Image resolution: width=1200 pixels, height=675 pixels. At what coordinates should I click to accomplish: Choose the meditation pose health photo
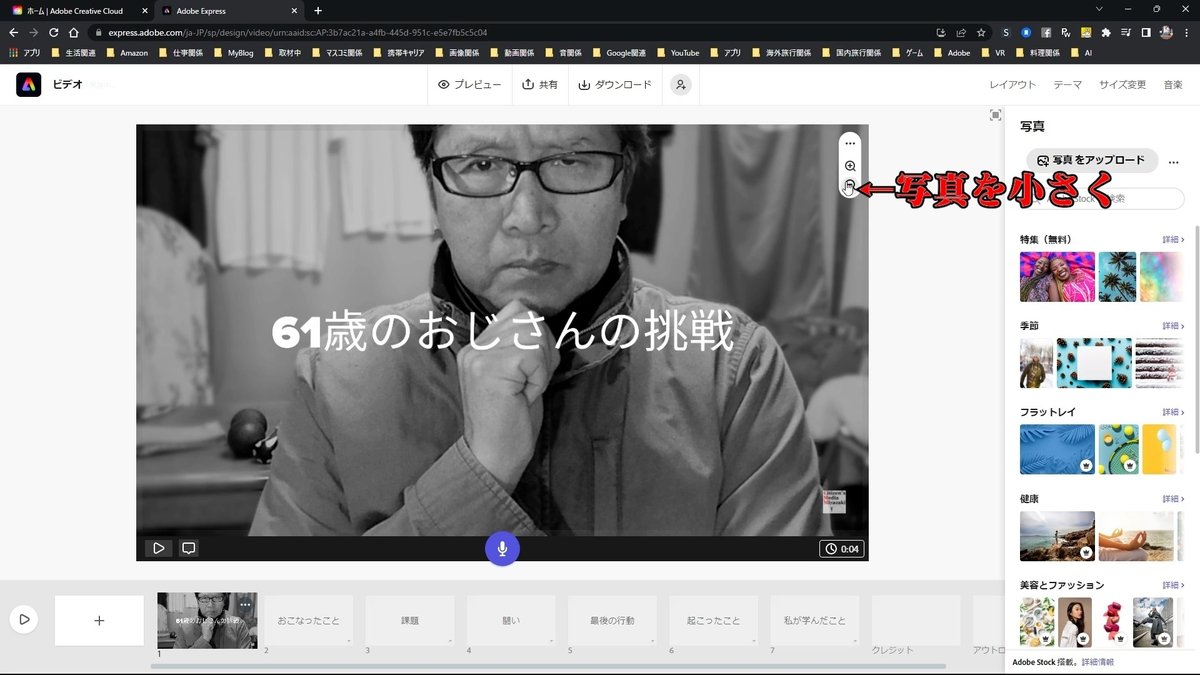click(1136, 536)
